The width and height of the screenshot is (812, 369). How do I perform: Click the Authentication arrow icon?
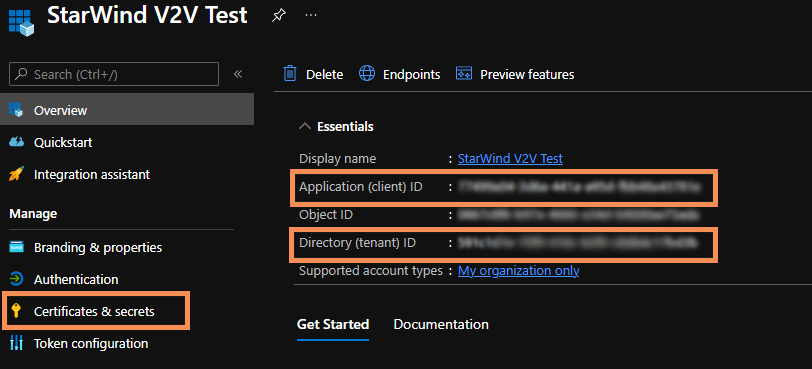tap(16, 279)
